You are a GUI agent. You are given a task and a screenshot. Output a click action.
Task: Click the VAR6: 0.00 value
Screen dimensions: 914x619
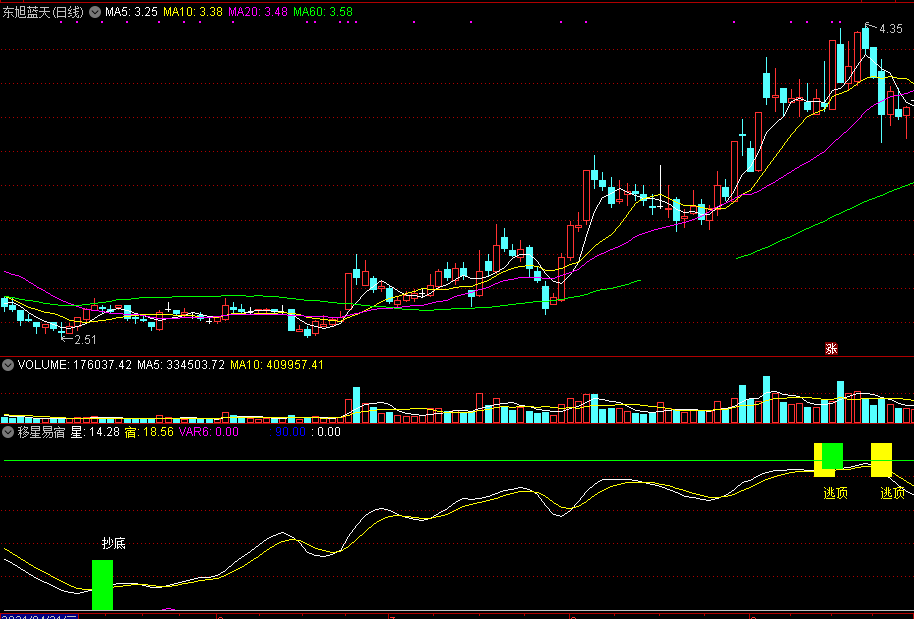(209, 432)
